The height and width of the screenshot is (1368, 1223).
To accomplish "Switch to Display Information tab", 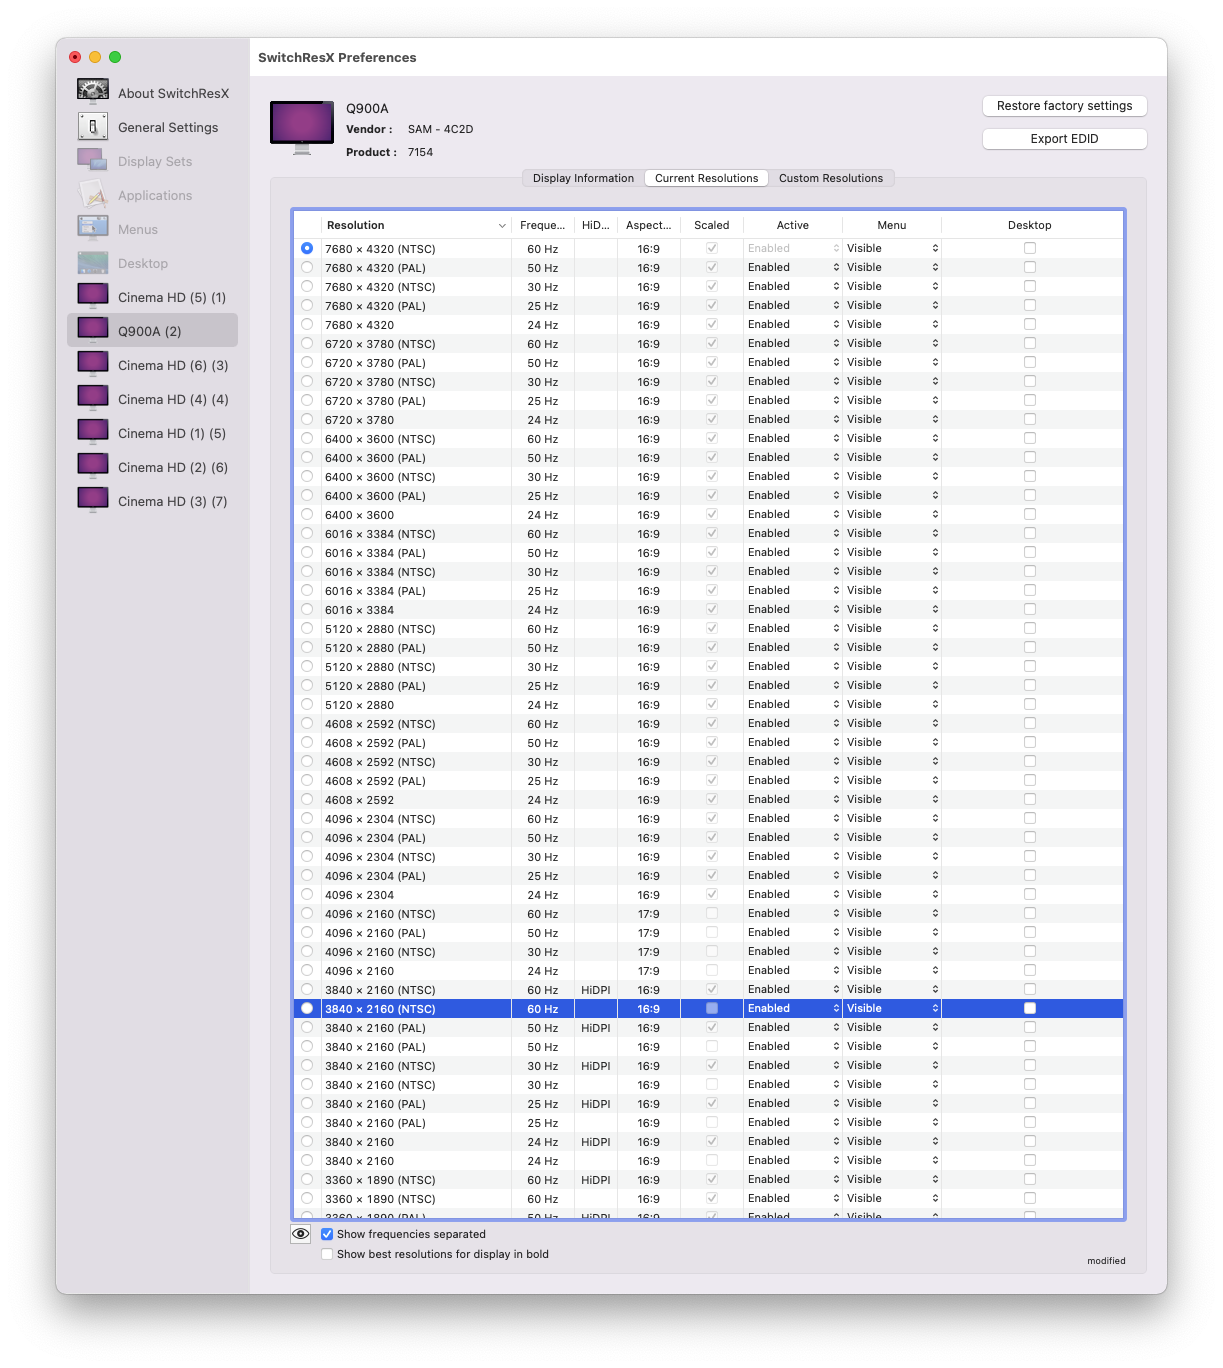I will (583, 178).
